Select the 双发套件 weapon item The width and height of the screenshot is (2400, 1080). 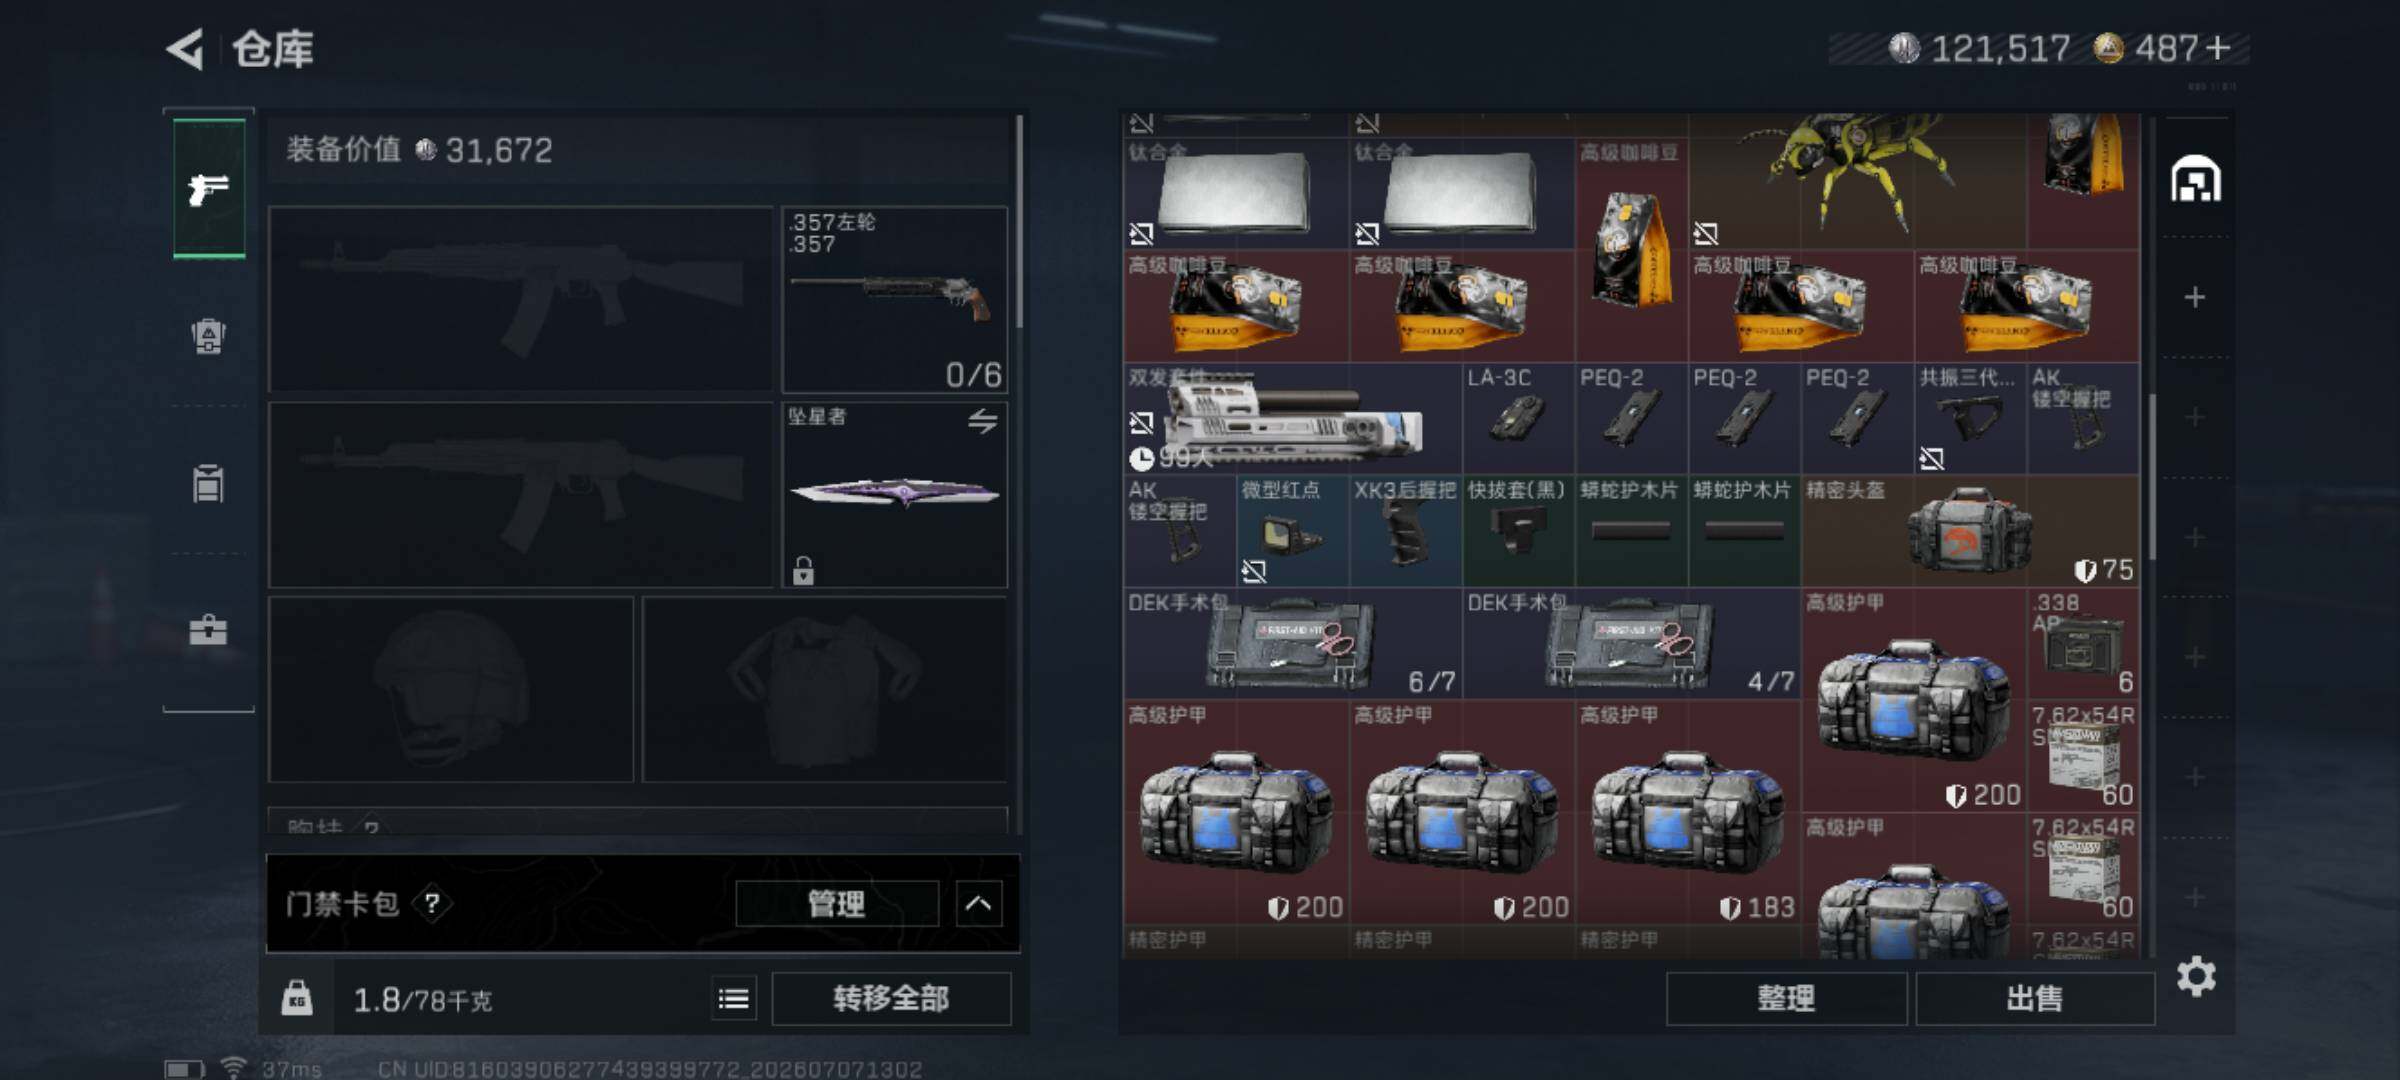coord(1293,419)
